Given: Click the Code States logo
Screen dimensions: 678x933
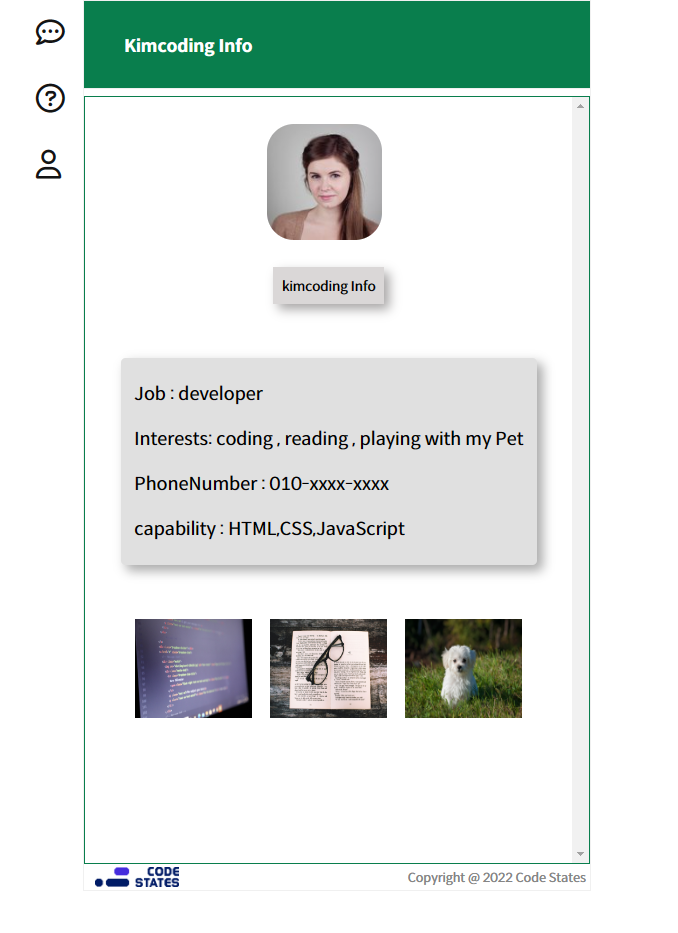Looking at the screenshot, I should 137,878.
